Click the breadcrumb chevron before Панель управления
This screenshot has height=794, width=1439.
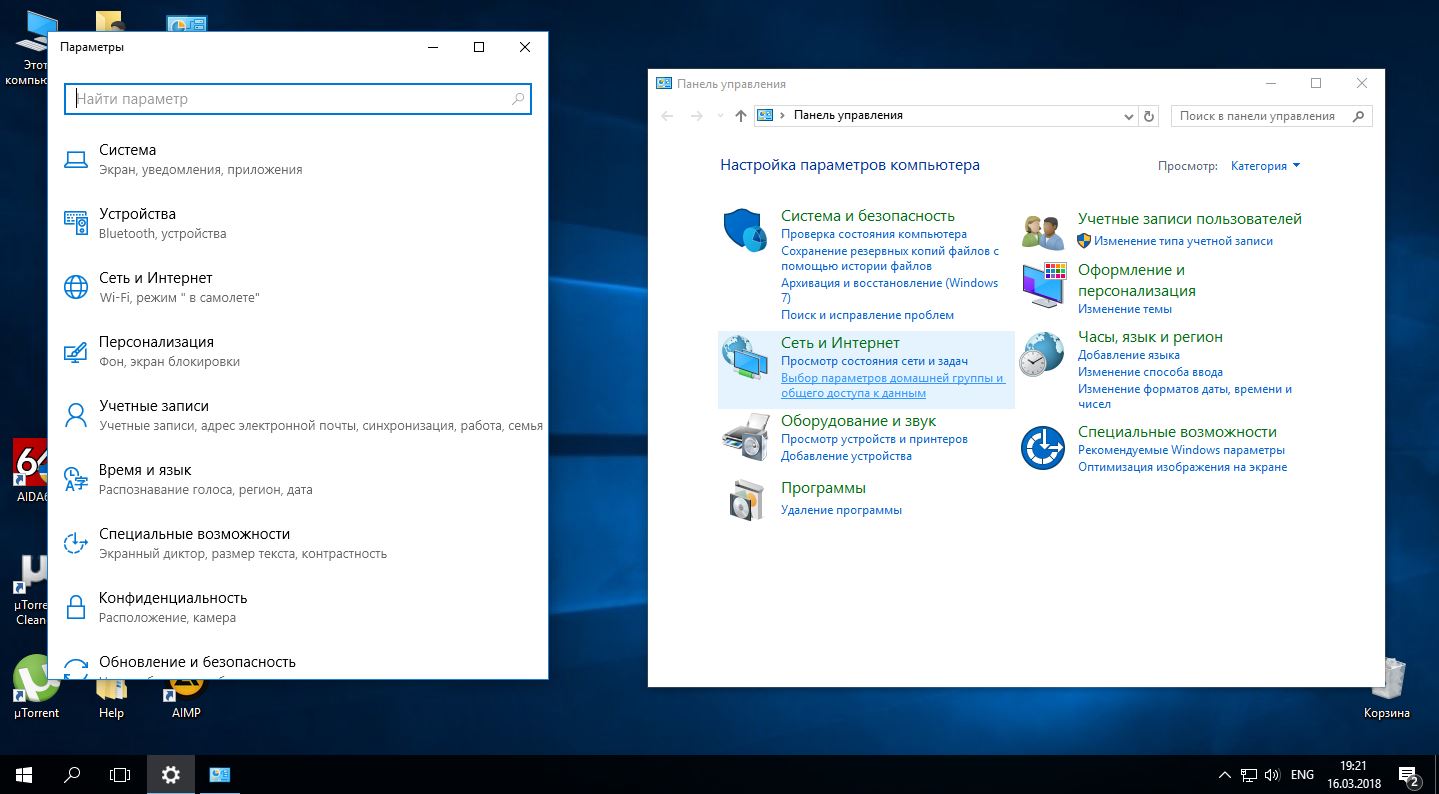click(782, 116)
